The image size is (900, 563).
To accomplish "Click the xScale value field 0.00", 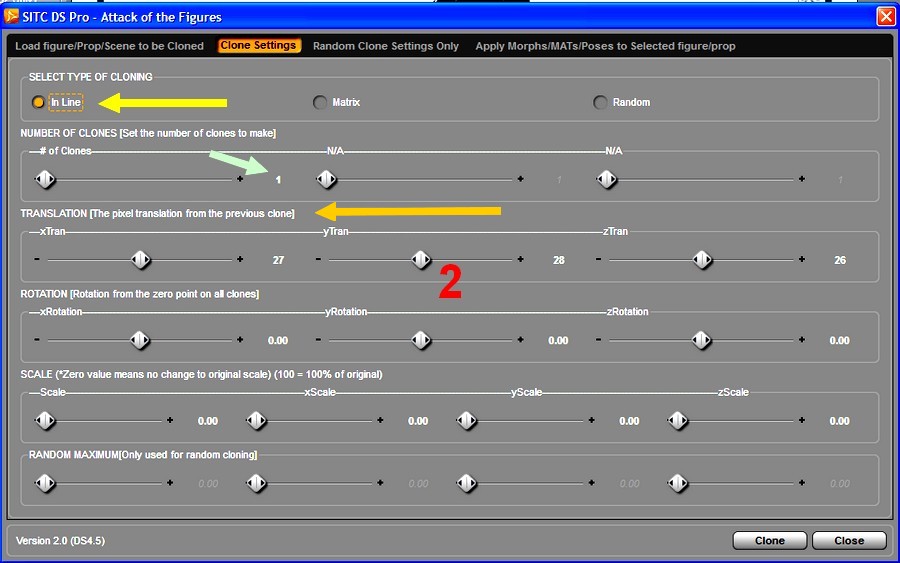I will [418, 421].
